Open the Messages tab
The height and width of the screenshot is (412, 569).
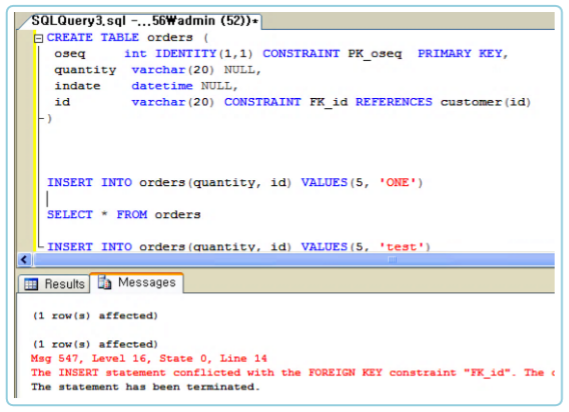click(137, 282)
